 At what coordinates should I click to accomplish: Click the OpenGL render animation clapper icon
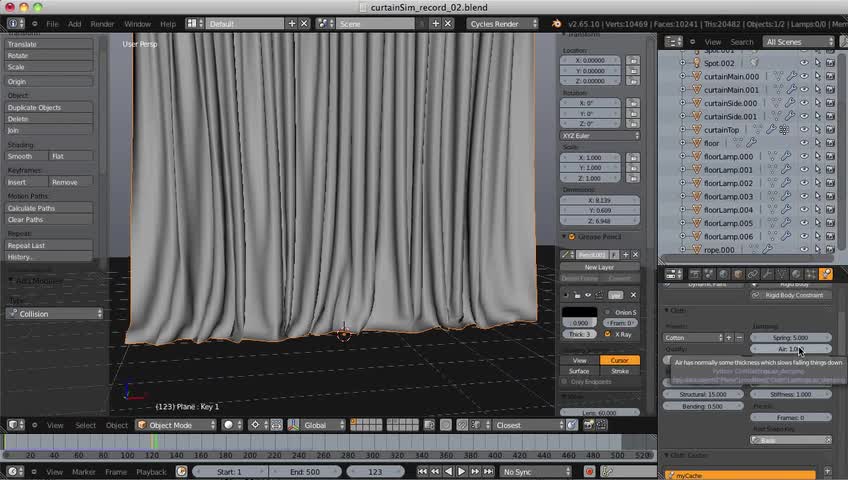601,425
